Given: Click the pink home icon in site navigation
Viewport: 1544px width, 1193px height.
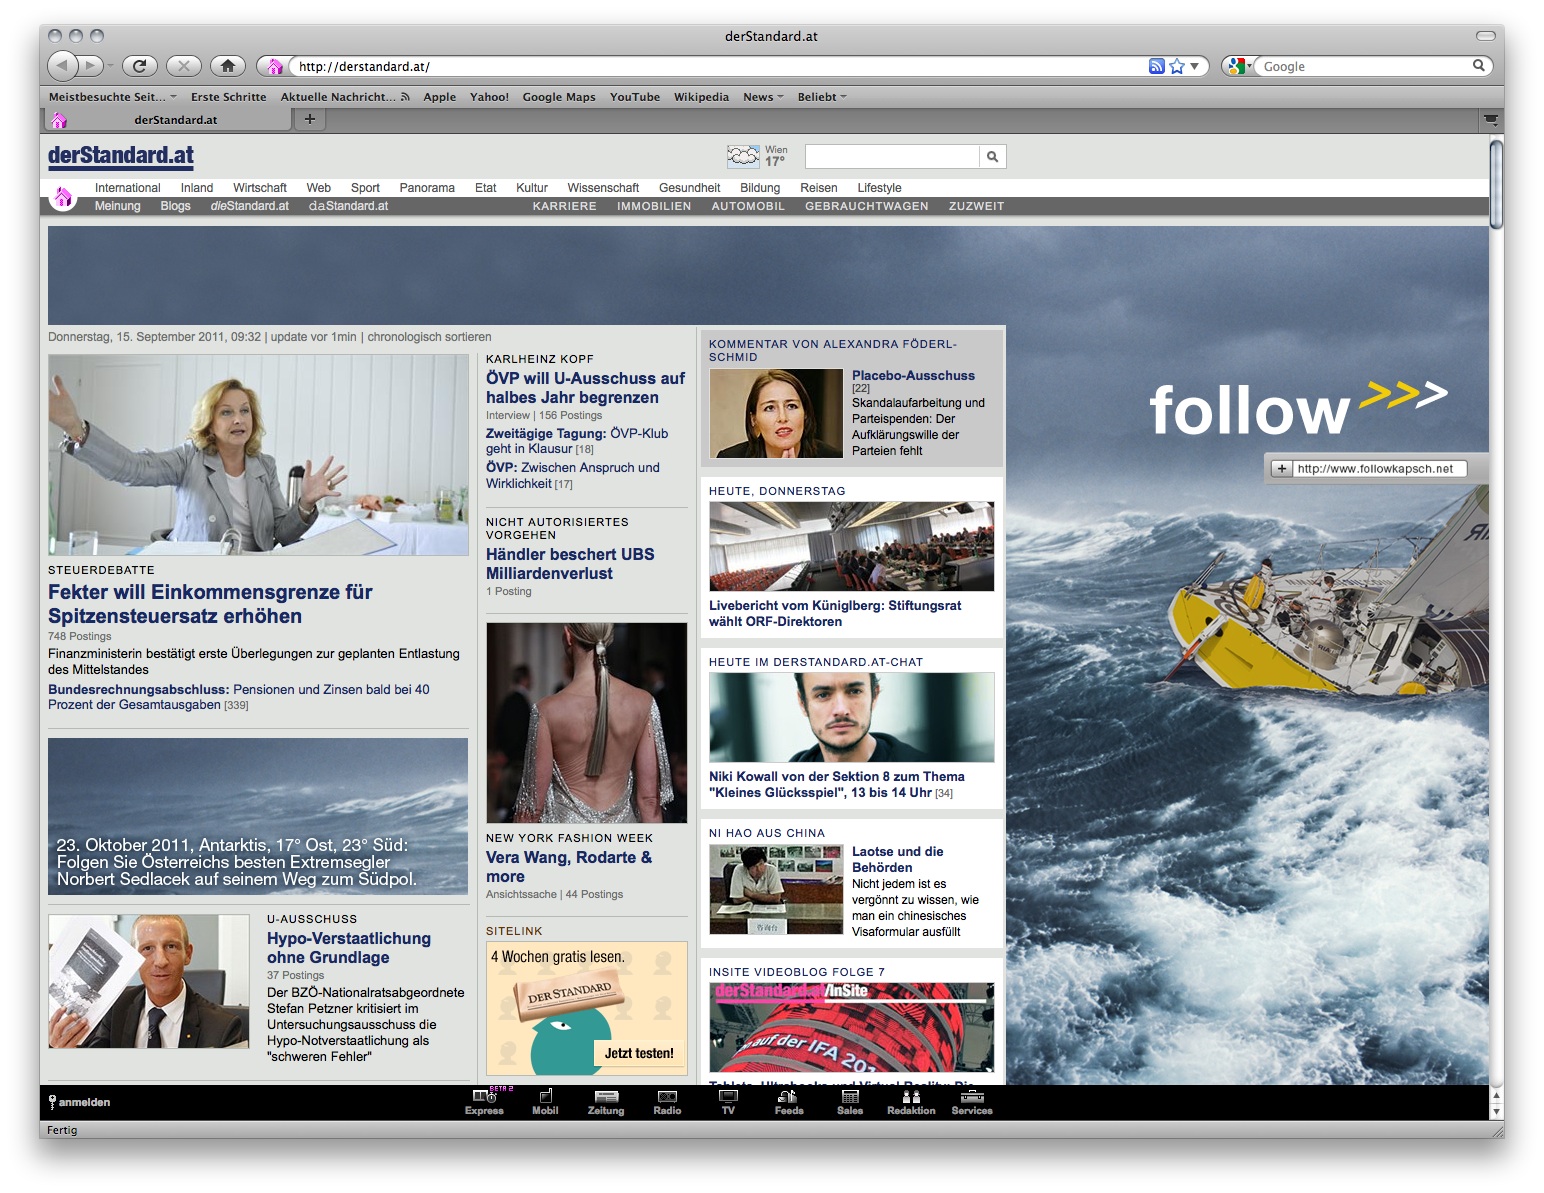Looking at the screenshot, I should pyautogui.click(x=63, y=197).
